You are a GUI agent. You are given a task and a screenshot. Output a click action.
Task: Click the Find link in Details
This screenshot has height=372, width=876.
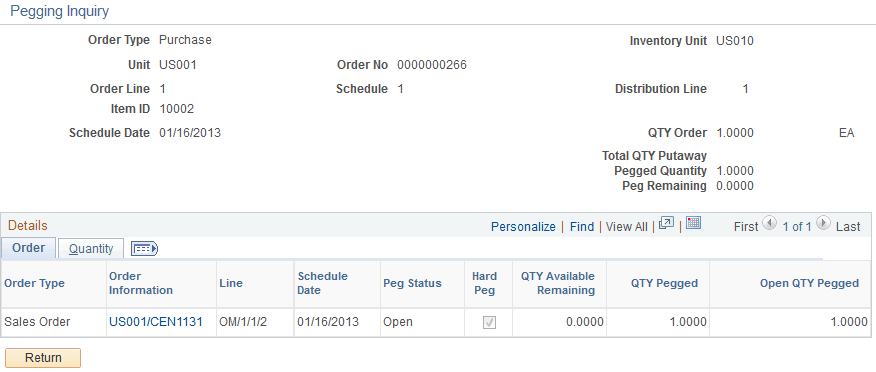click(x=582, y=226)
